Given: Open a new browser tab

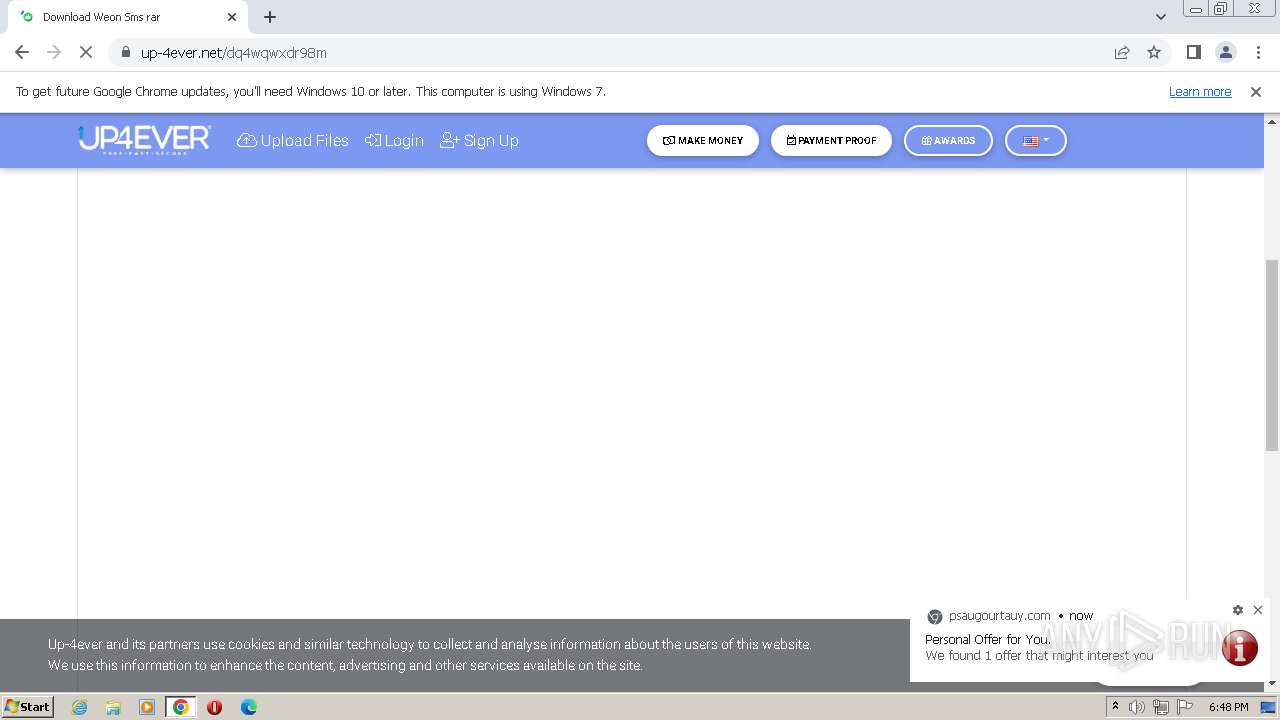Looking at the screenshot, I should point(270,17).
